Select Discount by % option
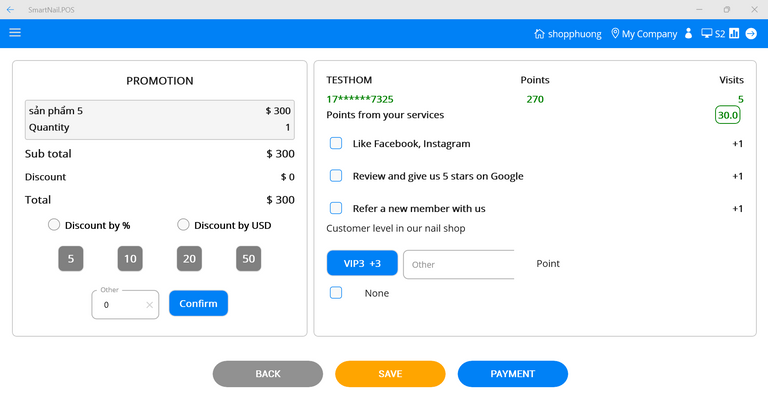This screenshot has width=768, height=404. click(54, 225)
